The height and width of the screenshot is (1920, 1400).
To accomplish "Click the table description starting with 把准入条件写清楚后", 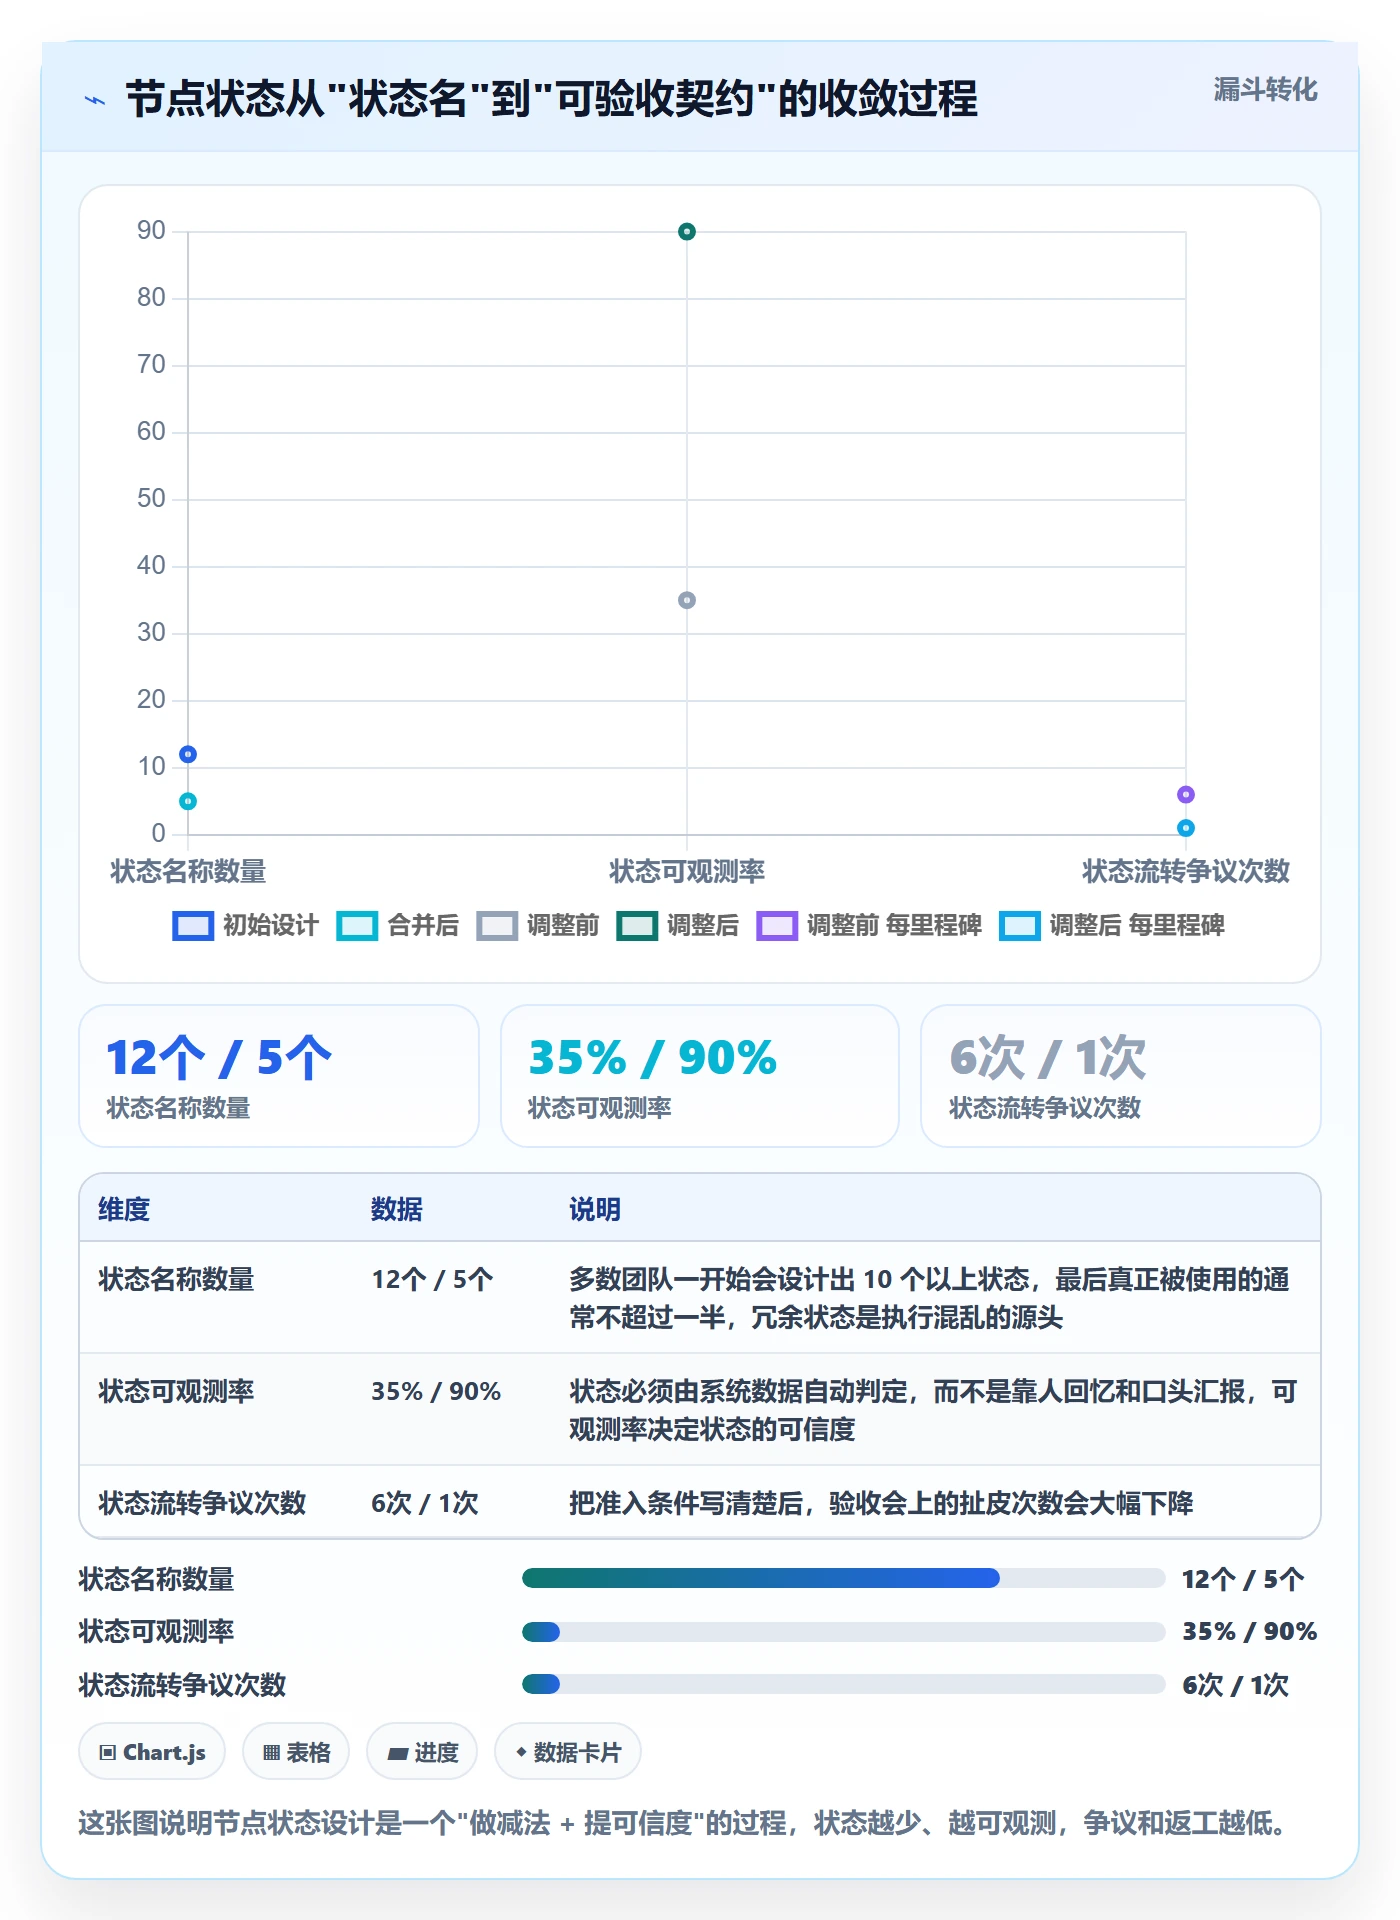I will pyautogui.click(x=881, y=1503).
